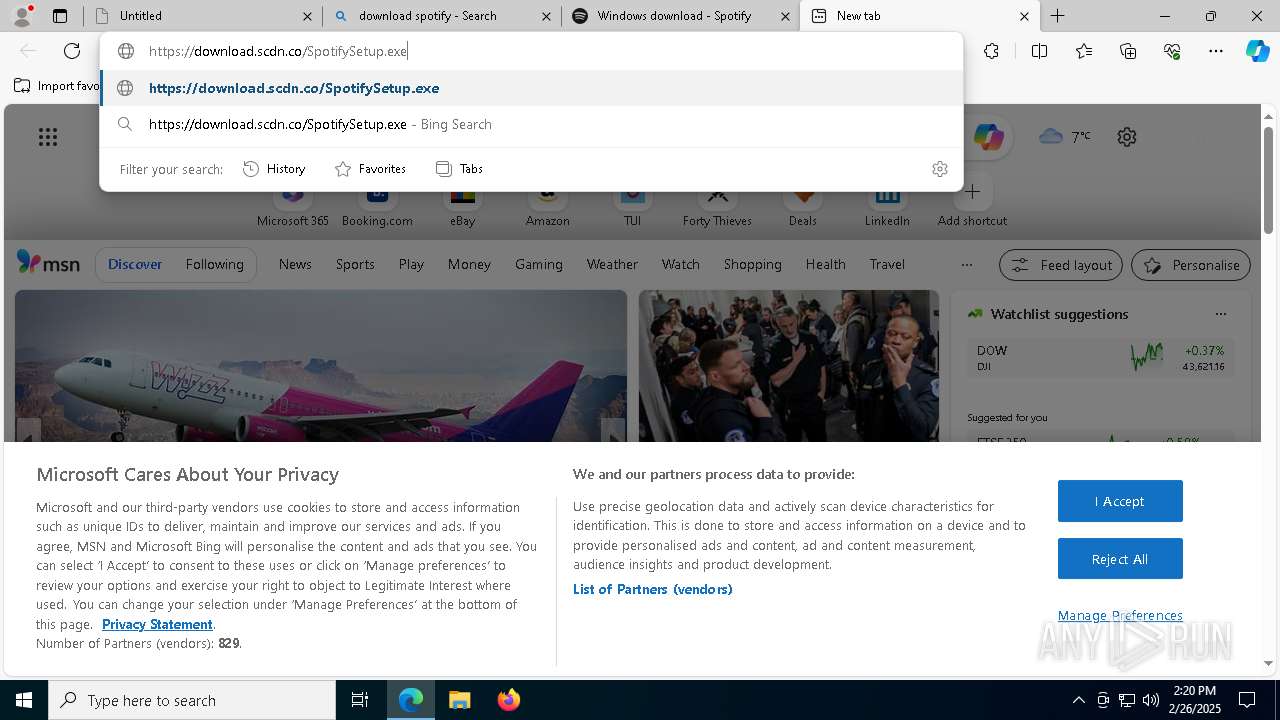Open File Explorer taskbar icon
The height and width of the screenshot is (720, 1280).
pos(459,700)
